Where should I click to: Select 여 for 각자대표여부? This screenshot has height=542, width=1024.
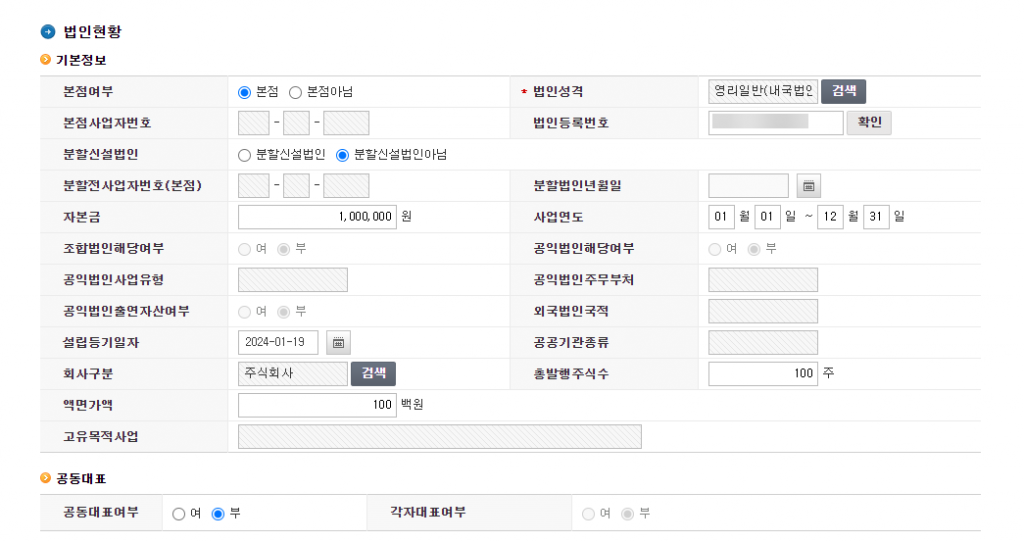588,514
